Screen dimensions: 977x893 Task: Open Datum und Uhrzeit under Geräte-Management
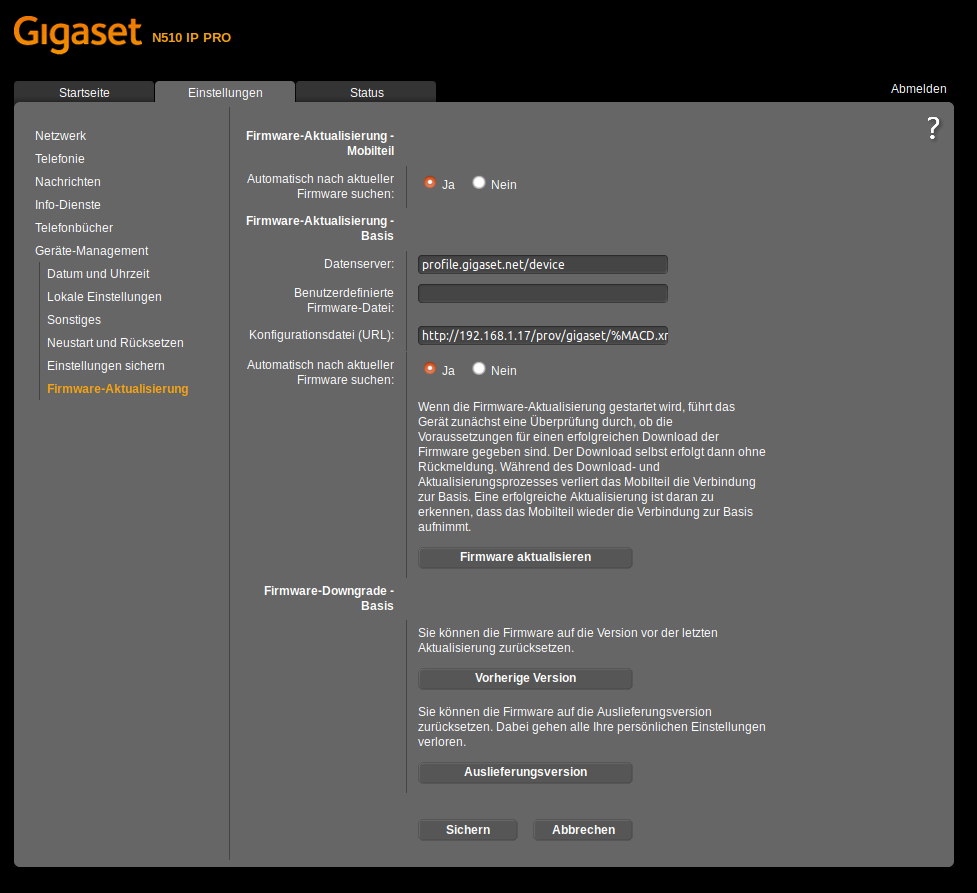(x=98, y=273)
